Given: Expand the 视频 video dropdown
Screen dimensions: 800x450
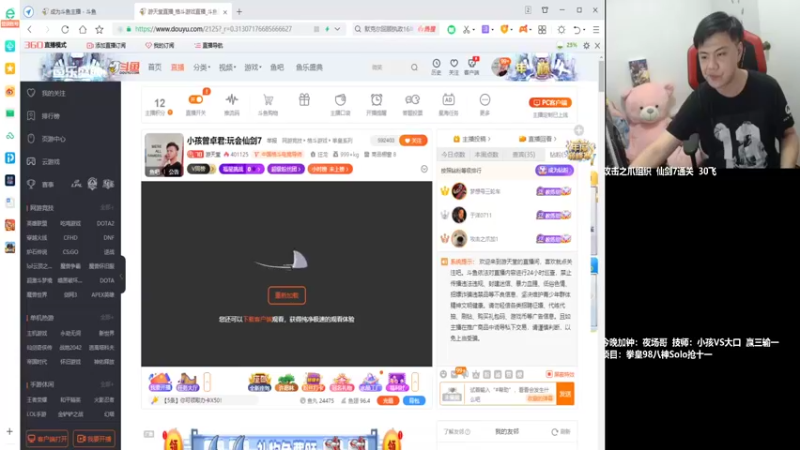Looking at the screenshot, I should (227, 67).
